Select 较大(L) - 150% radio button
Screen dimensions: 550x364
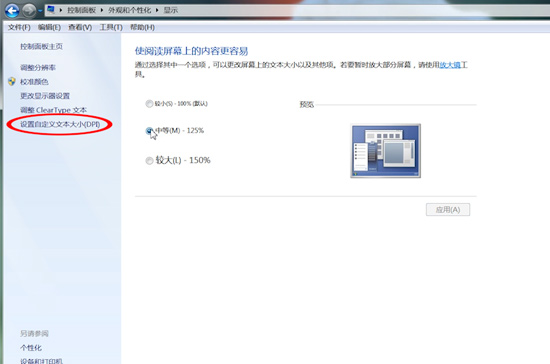coord(149,161)
